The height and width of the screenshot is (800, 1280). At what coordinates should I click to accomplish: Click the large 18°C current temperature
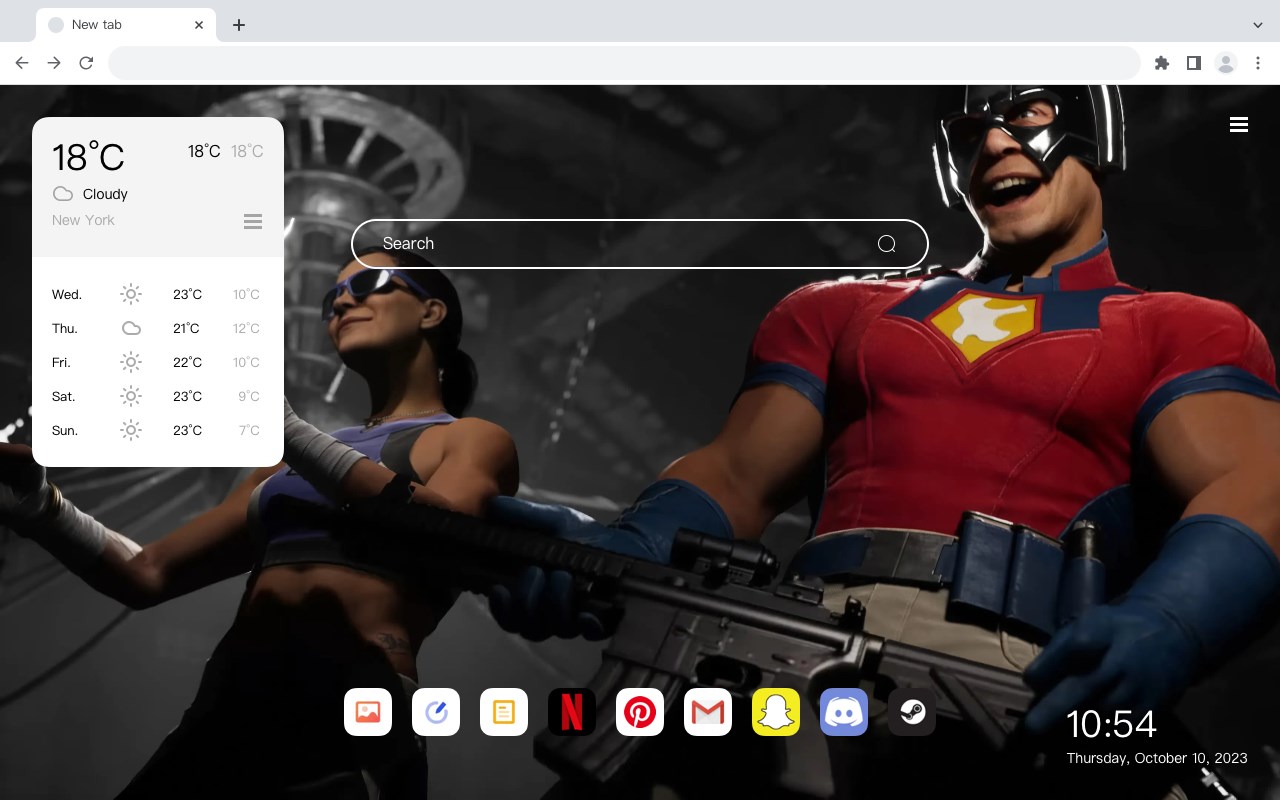pyautogui.click(x=88, y=157)
